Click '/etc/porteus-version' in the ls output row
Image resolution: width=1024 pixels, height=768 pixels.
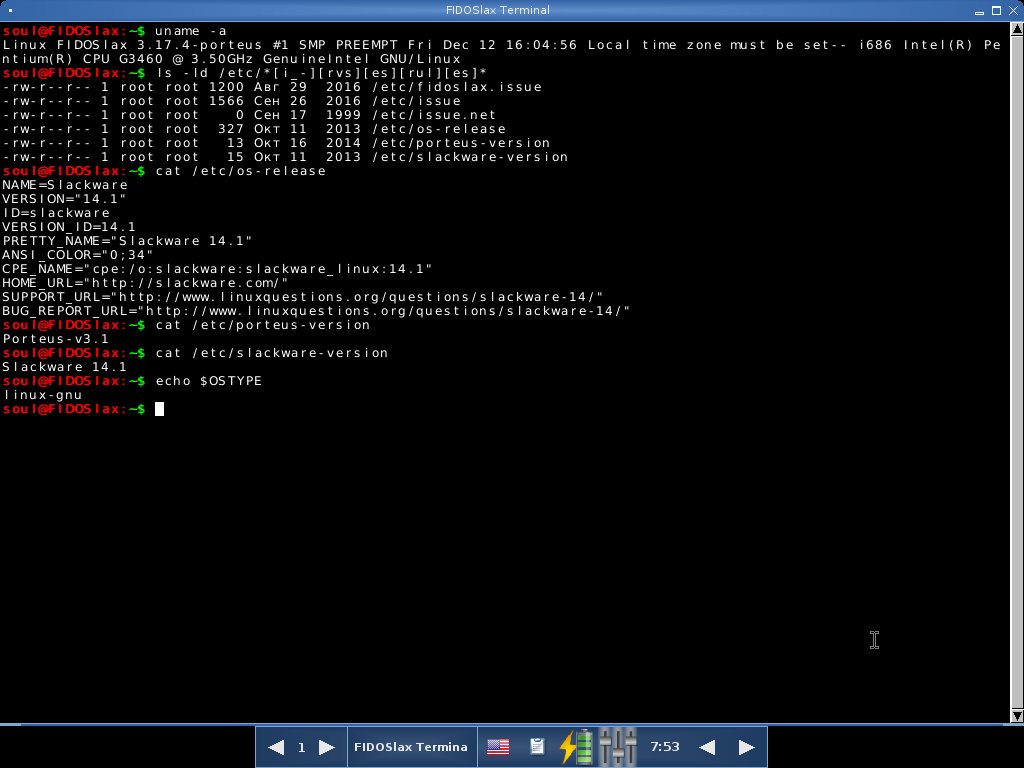[x=461, y=143]
